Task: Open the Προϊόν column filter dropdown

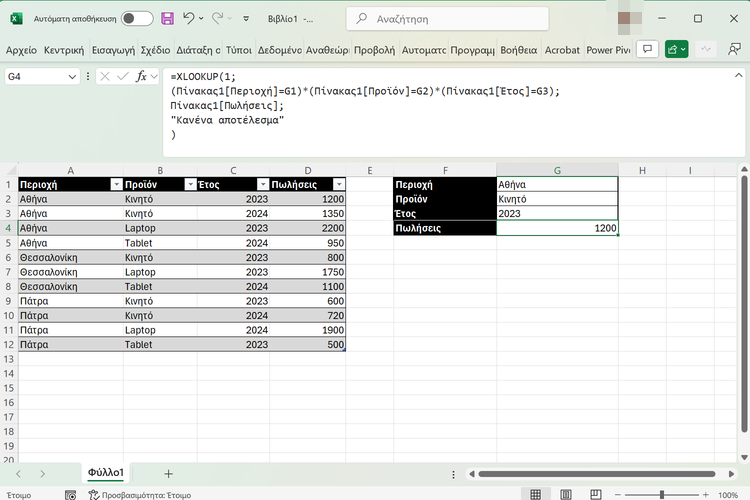Action: coord(190,185)
